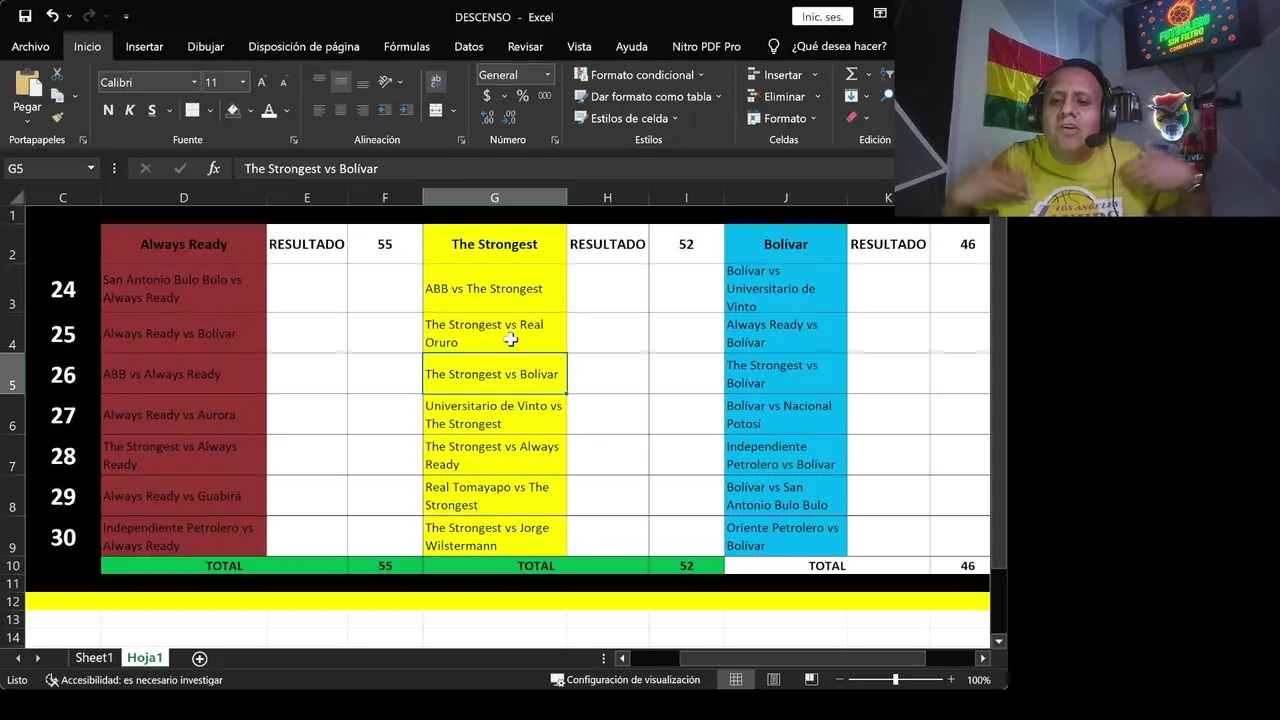Toggle Wrap Text for the cell
The image size is (1280, 720).
(436, 81)
